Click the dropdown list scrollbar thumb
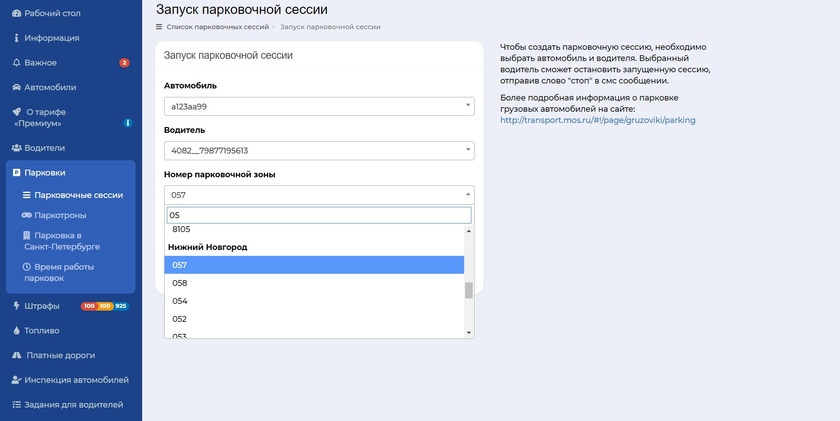 [468, 290]
